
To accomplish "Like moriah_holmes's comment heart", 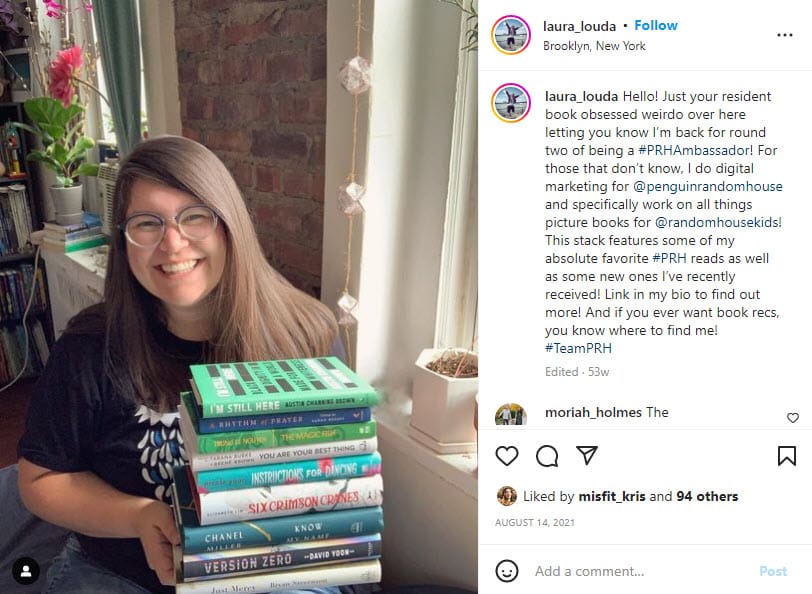I will (792, 417).
